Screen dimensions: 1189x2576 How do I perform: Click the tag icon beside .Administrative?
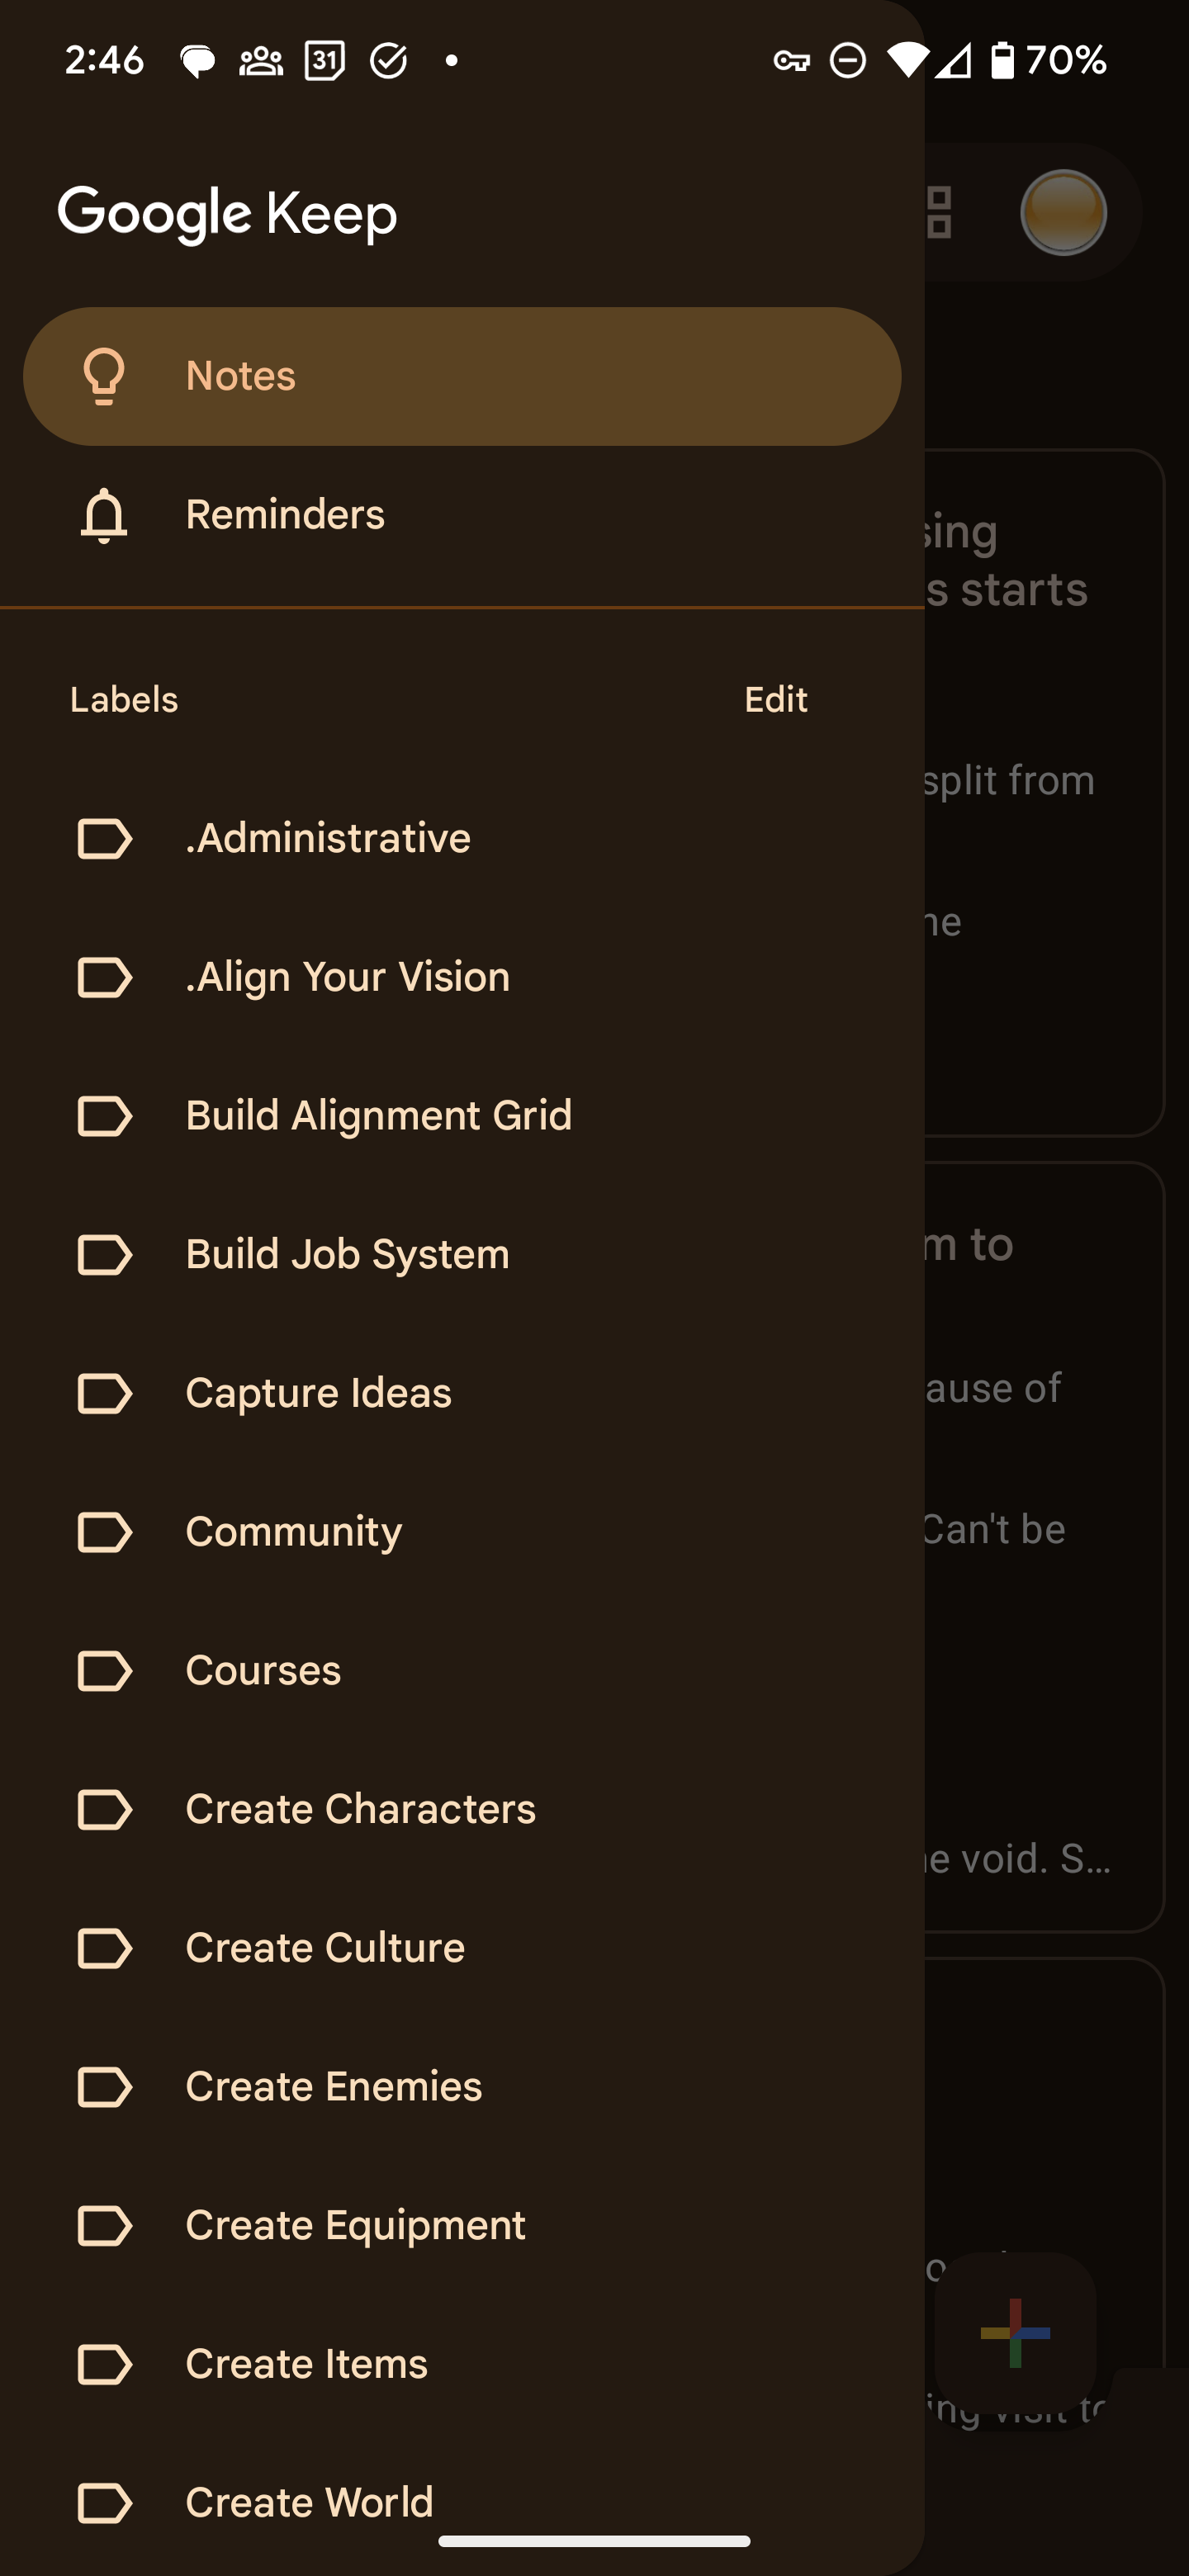coord(104,838)
